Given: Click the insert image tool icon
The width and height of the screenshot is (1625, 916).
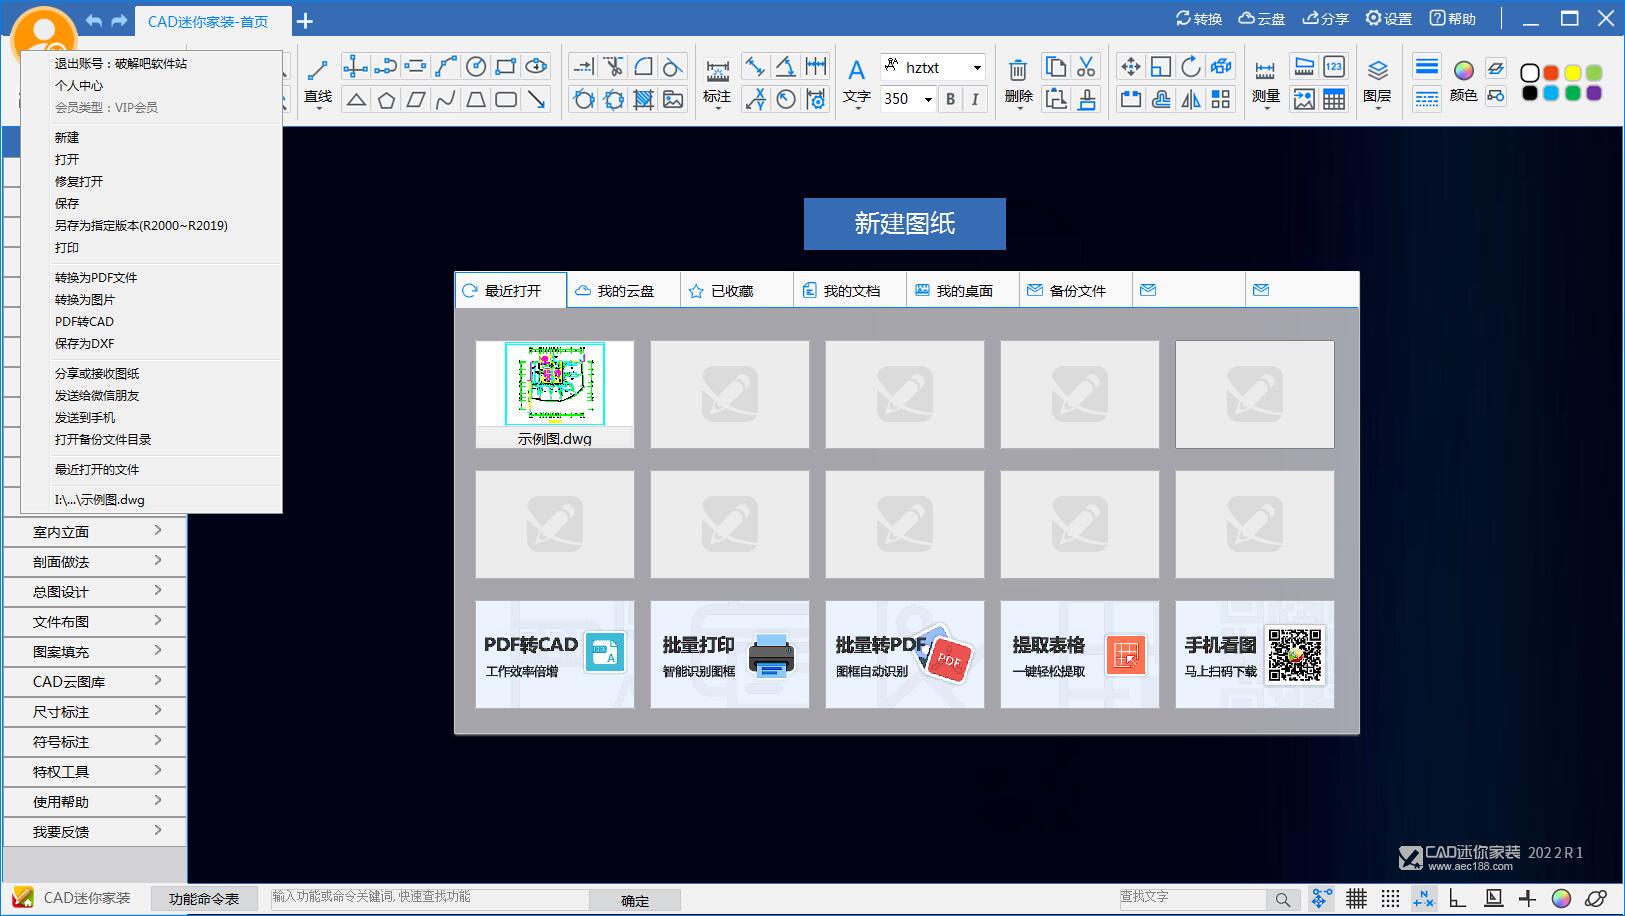Looking at the screenshot, I should 673,99.
